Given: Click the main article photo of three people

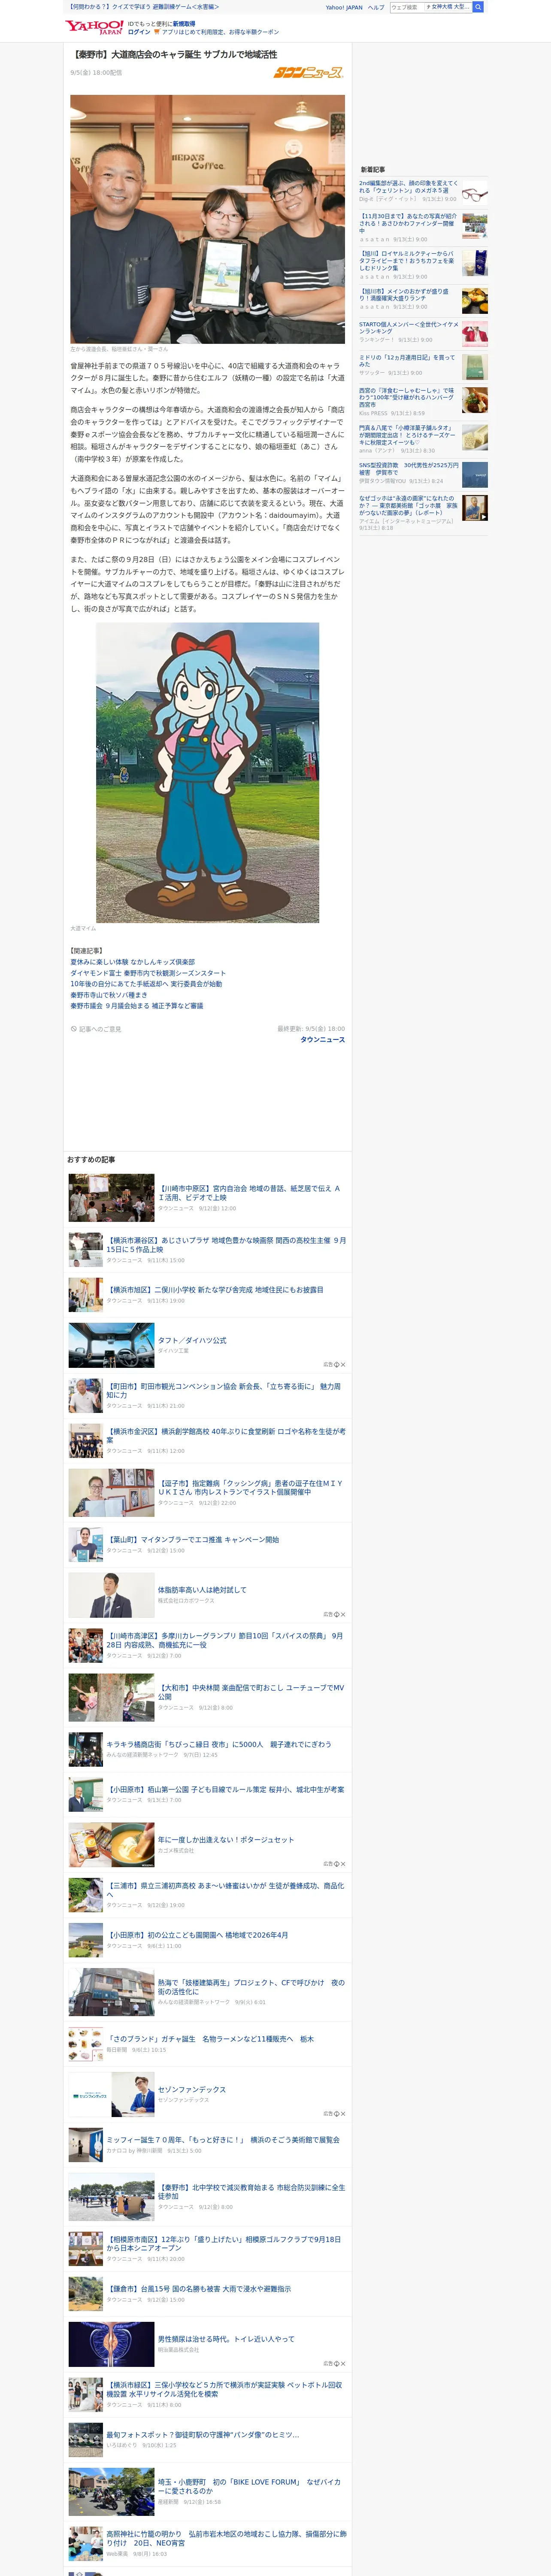Looking at the screenshot, I should (x=207, y=219).
